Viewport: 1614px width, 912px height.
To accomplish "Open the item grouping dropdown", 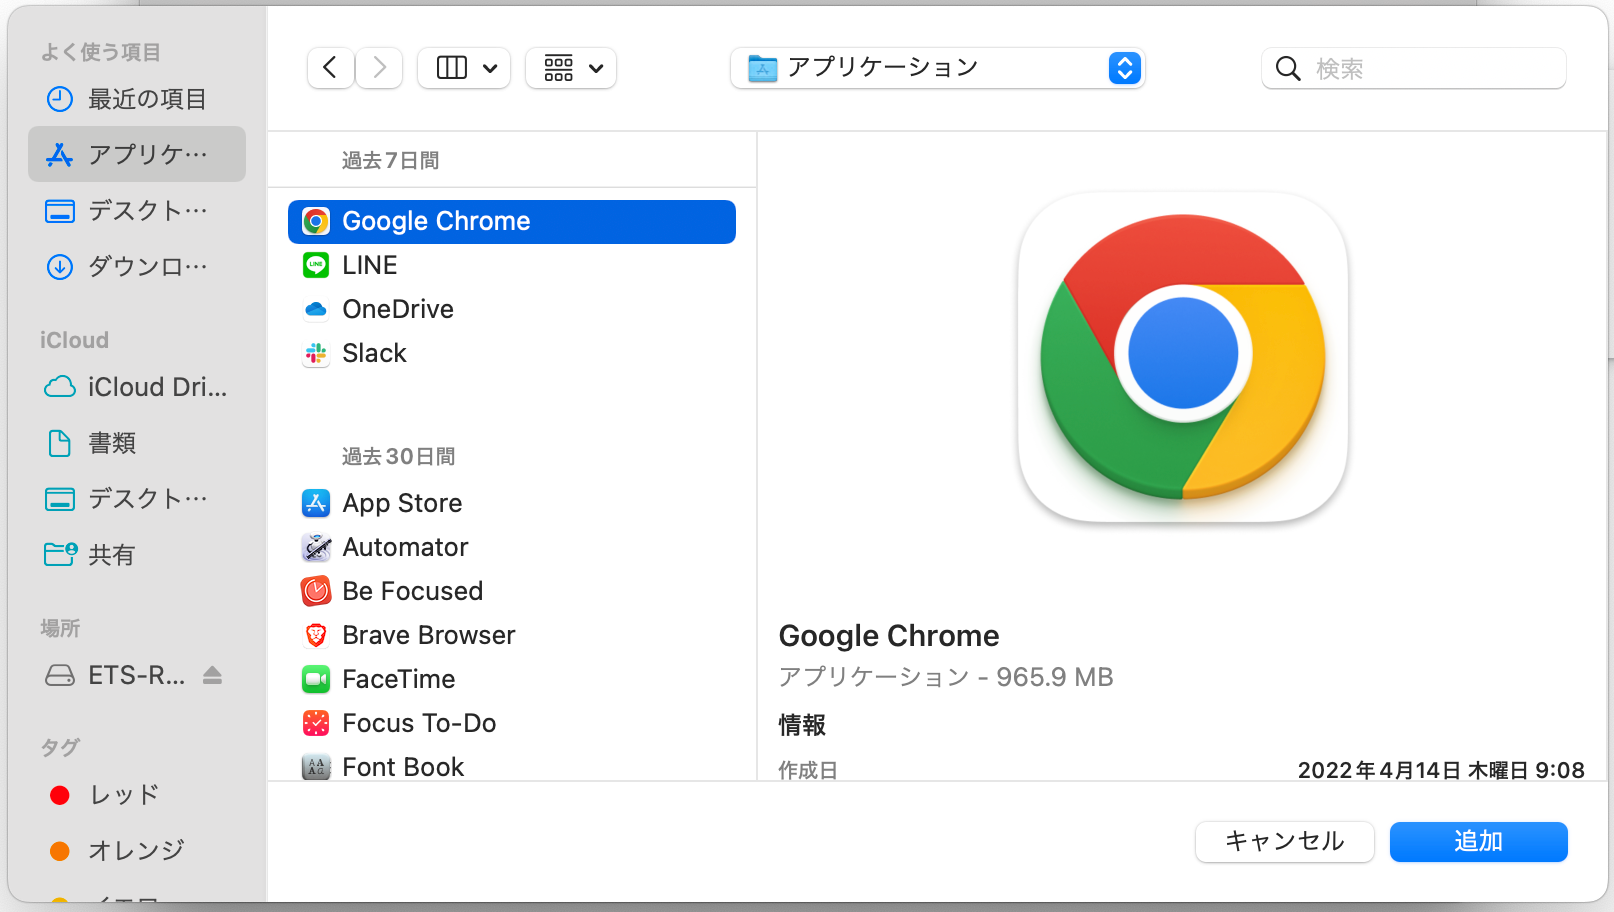I will (x=571, y=68).
